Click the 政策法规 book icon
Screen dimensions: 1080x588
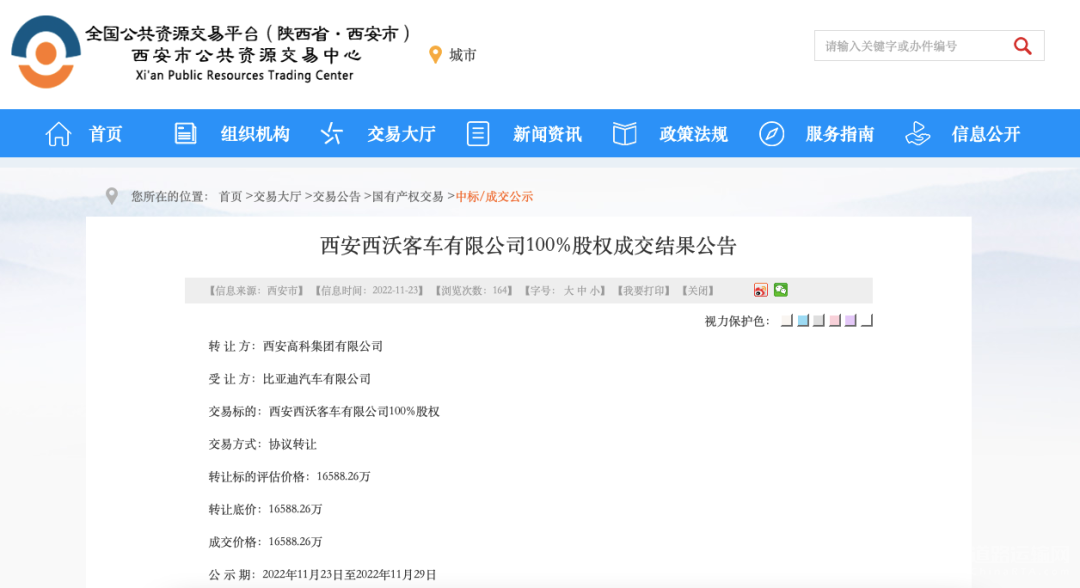(x=625, y=134)
